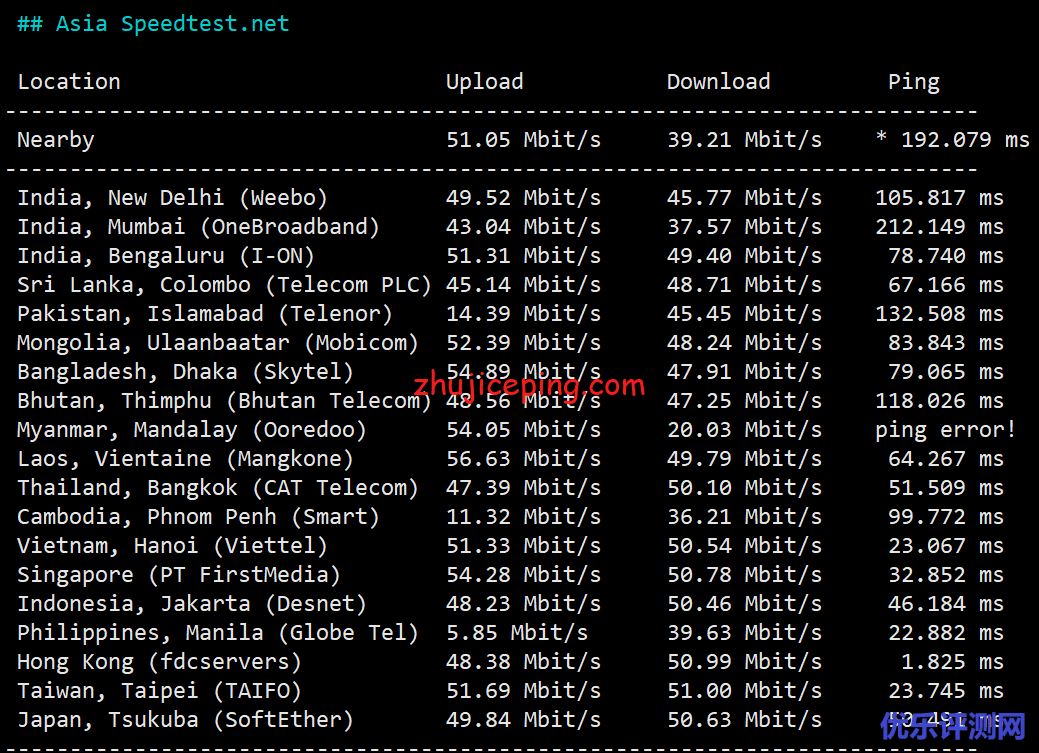This screenshot has width=1039, height=753.
Task: Click 'Taiwan, Taipei (TAIFO)' row
Action: [510, 691]
